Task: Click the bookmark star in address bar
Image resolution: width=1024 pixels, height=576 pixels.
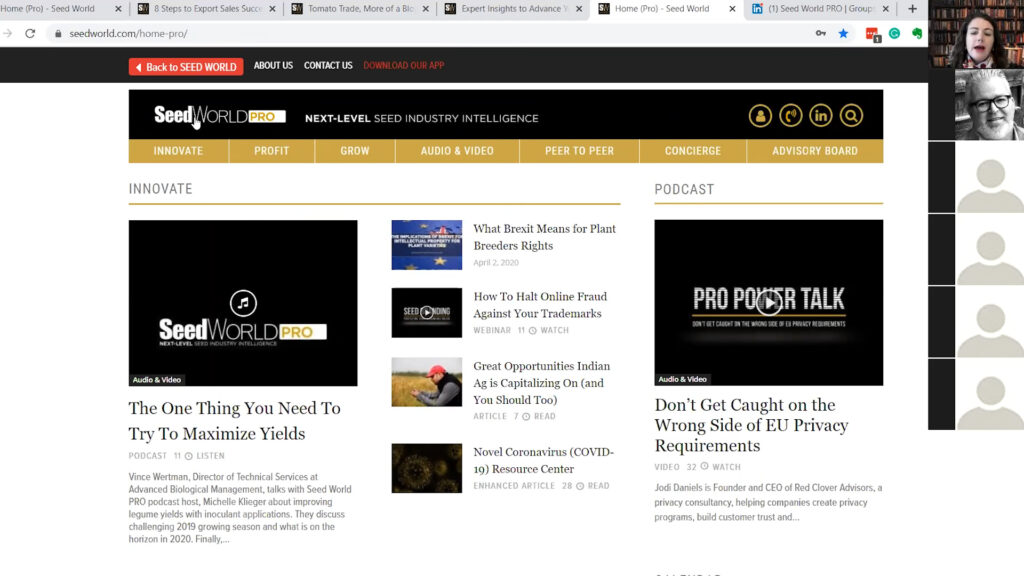Action: pyautogui.click(x=843, y=33)
